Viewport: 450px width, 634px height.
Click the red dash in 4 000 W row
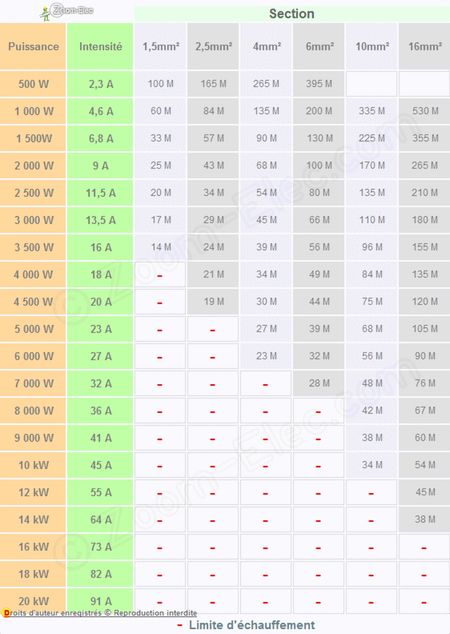tap(160, 276)
